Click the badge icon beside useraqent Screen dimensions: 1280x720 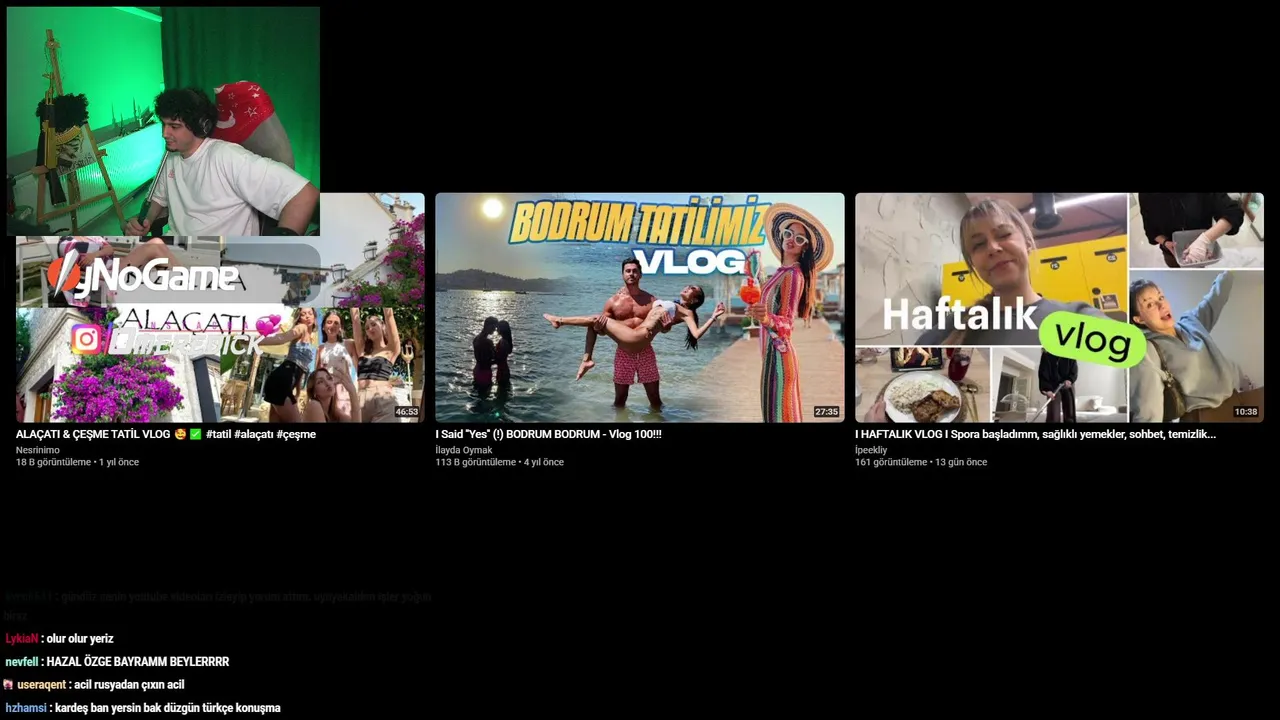coord(9,685)
